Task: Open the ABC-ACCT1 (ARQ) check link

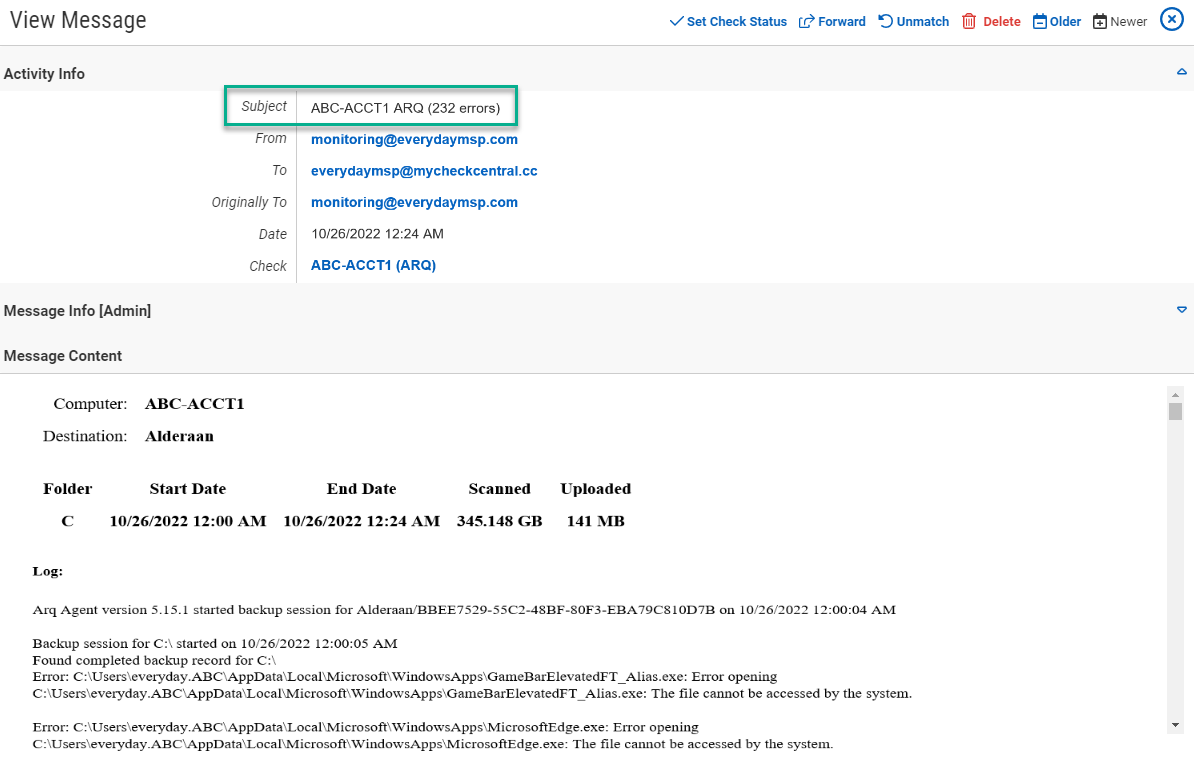Action: (372, 265)
